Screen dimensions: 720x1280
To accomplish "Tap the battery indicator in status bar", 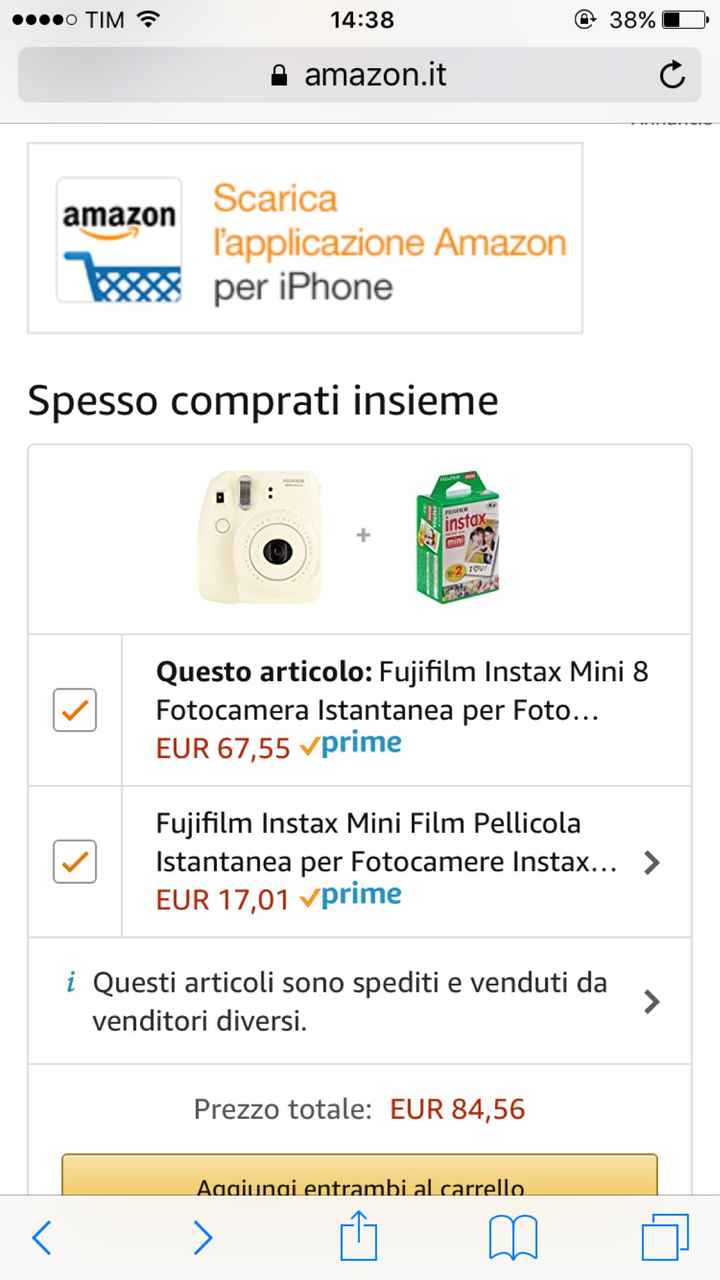I will tap(685, 19).
